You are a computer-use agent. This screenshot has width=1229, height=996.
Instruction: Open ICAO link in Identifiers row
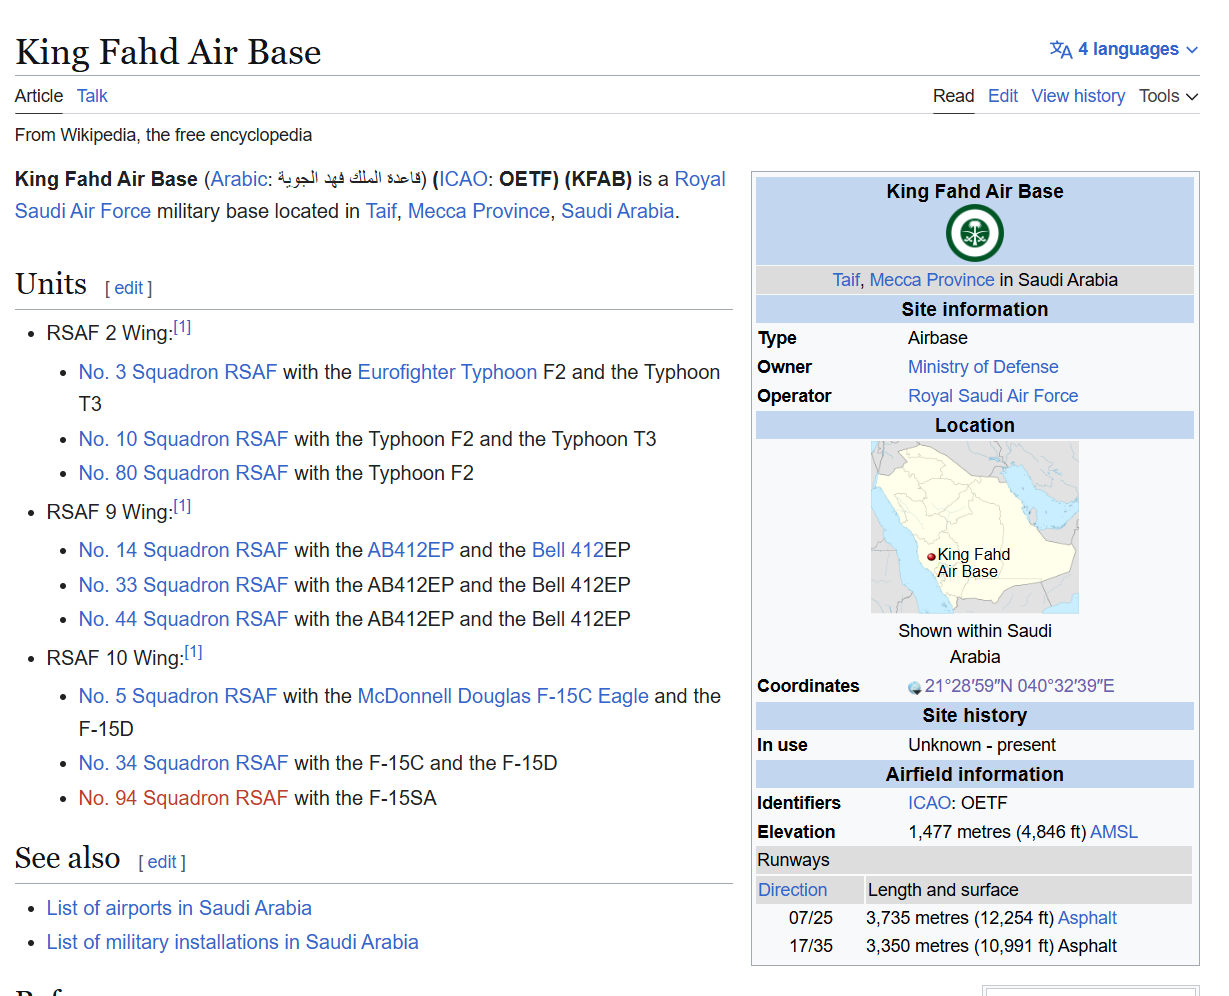point(929,803)
